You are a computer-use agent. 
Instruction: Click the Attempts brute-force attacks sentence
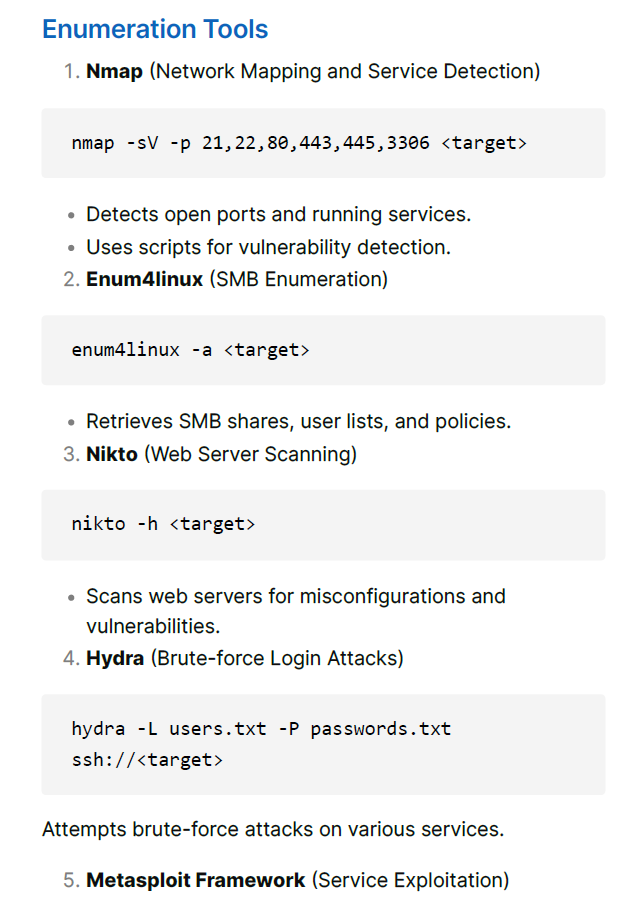[273, 829]
